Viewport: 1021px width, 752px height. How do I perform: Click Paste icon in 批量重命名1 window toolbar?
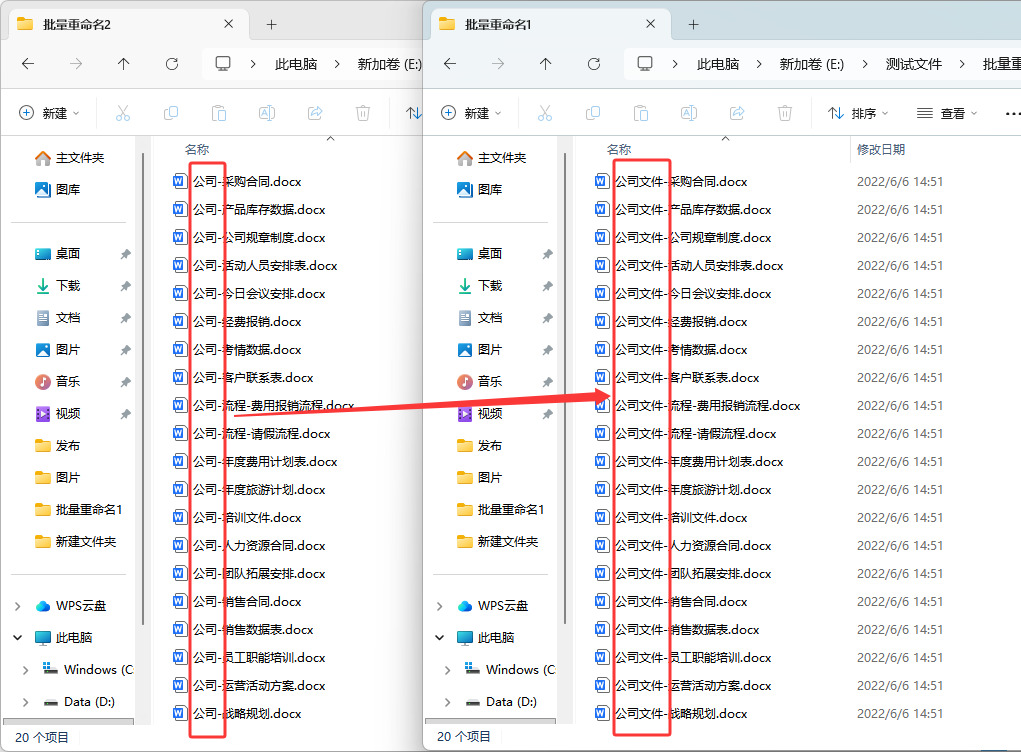click(x=641, y=113)
